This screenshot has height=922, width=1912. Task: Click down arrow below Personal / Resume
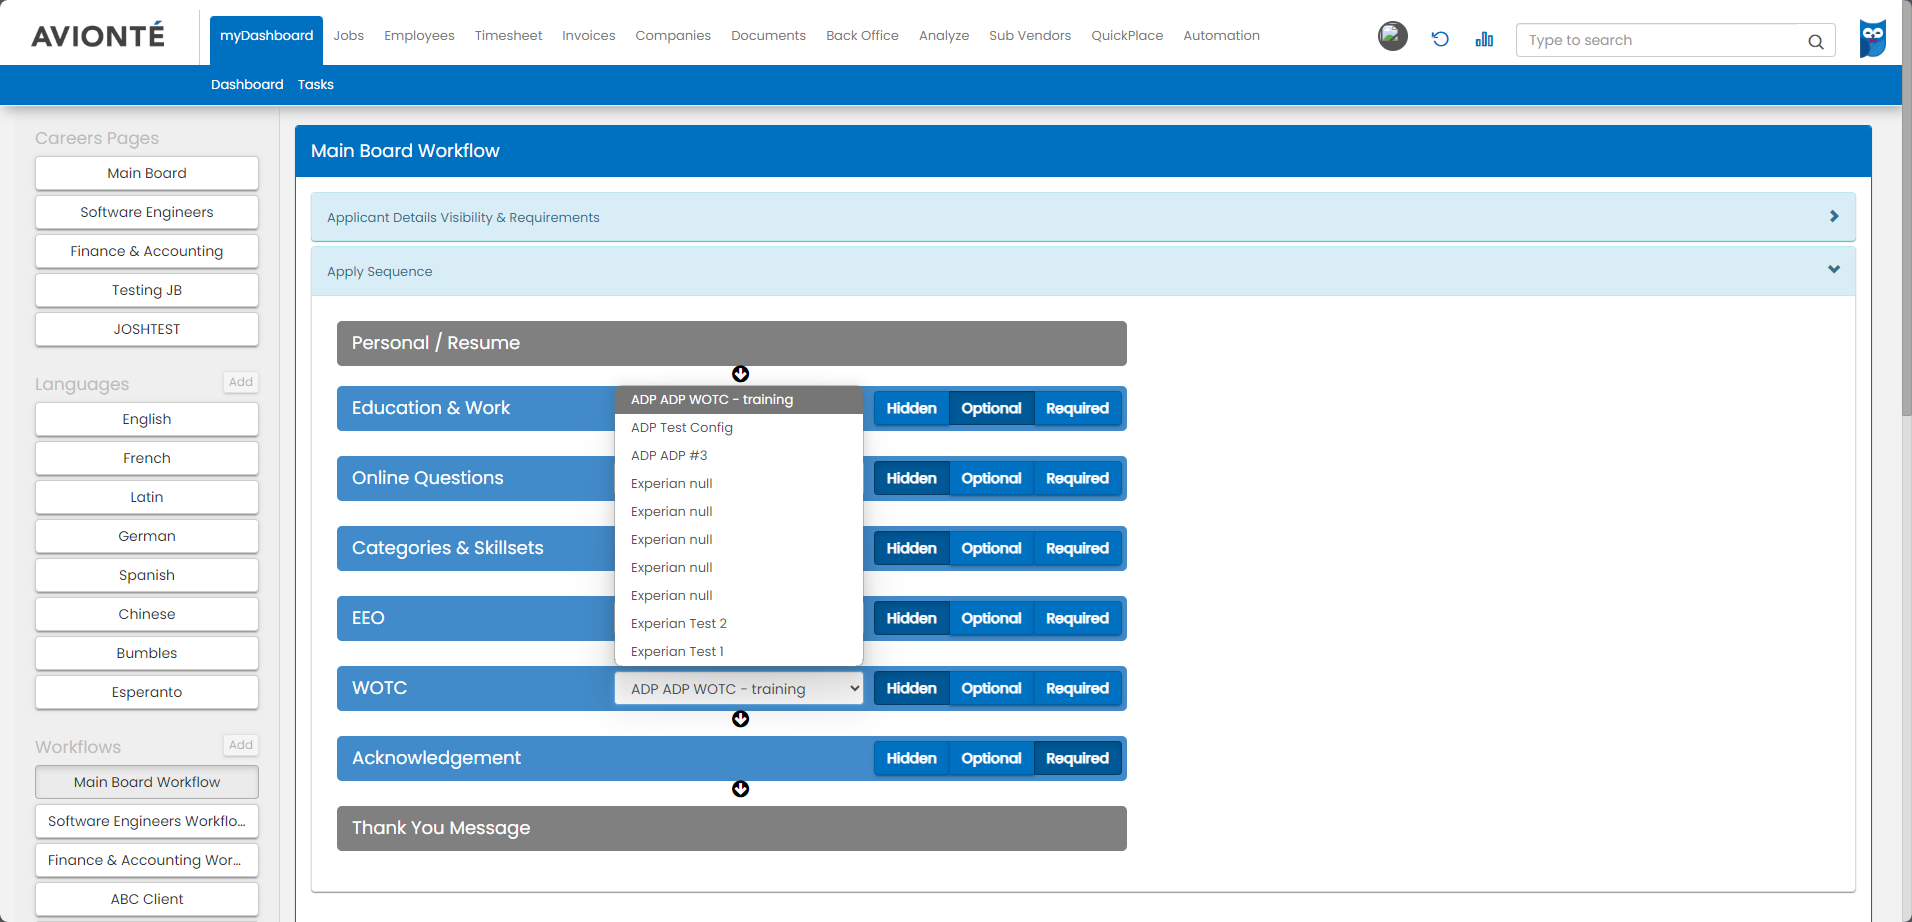click(x=740, y=374)
